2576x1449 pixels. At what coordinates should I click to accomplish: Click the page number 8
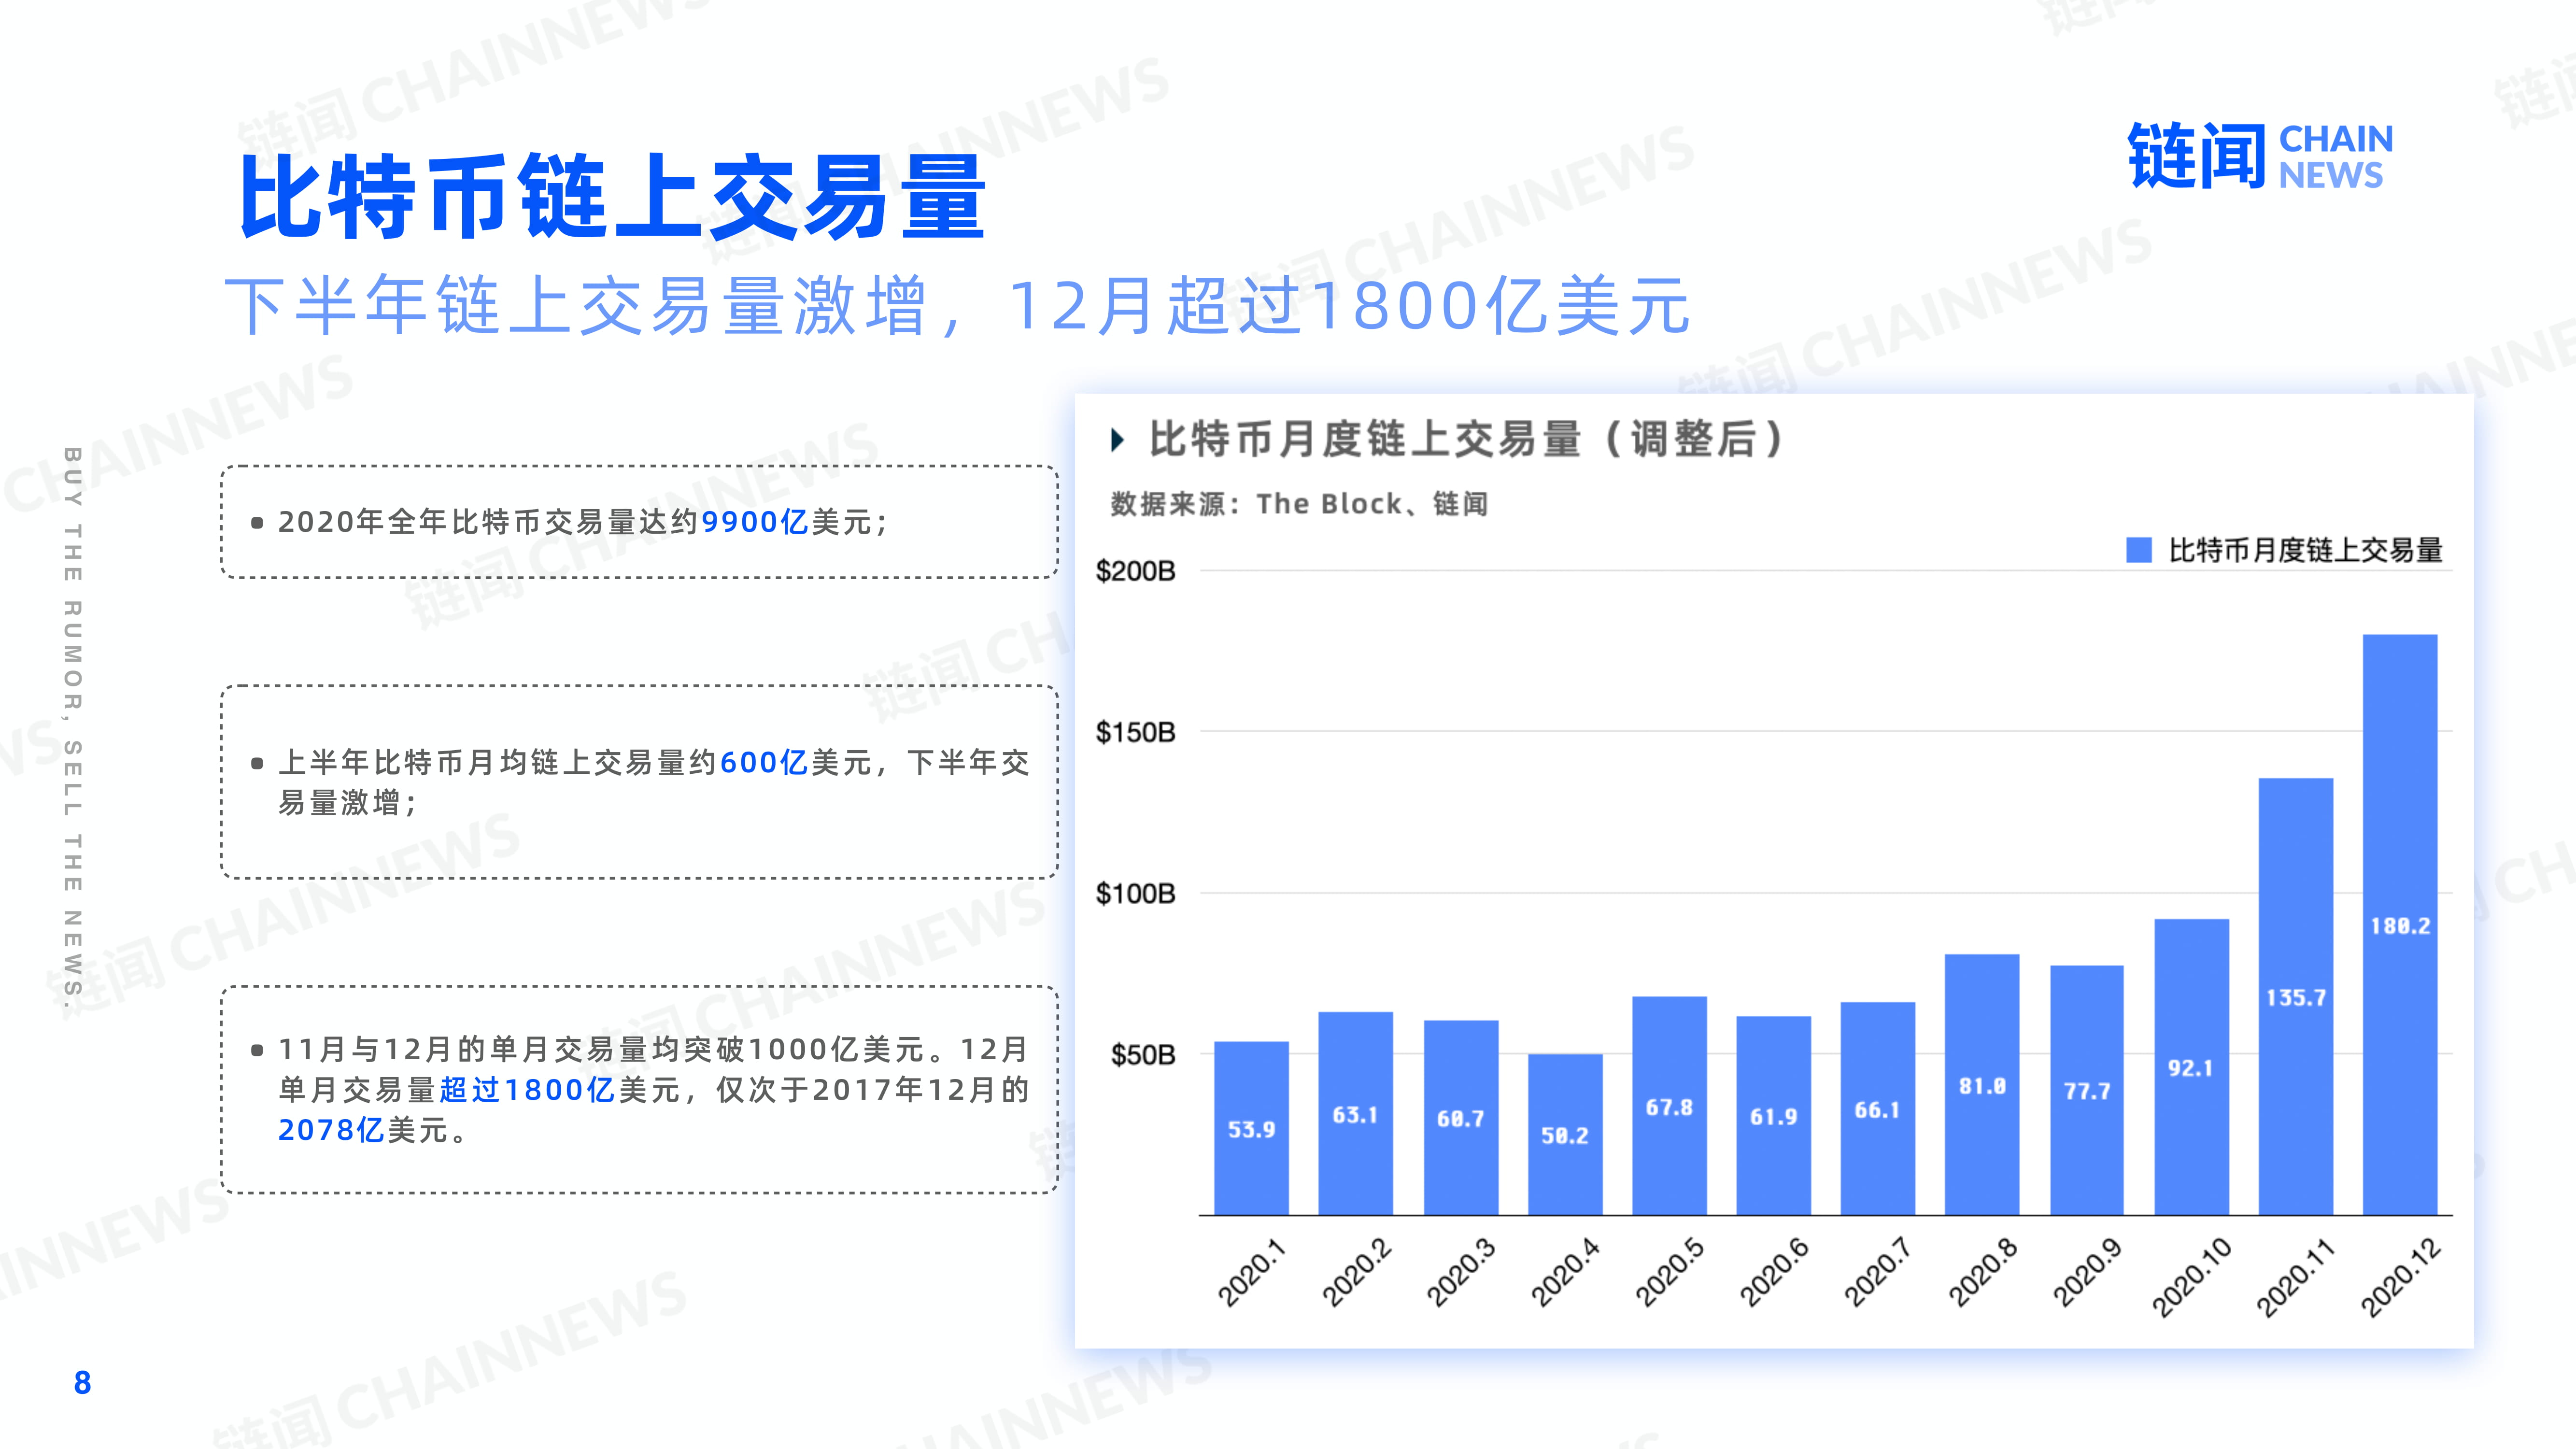click(83, 1383)
